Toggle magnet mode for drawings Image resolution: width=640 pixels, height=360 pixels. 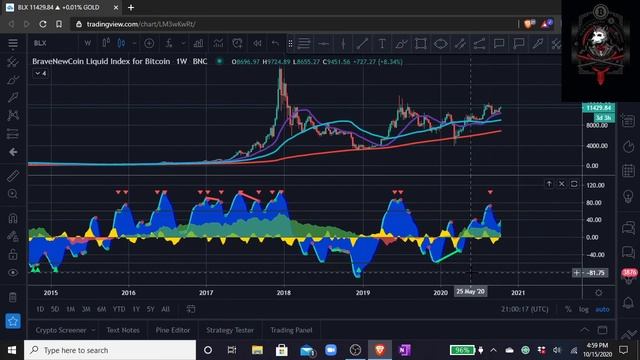point(13,218)
